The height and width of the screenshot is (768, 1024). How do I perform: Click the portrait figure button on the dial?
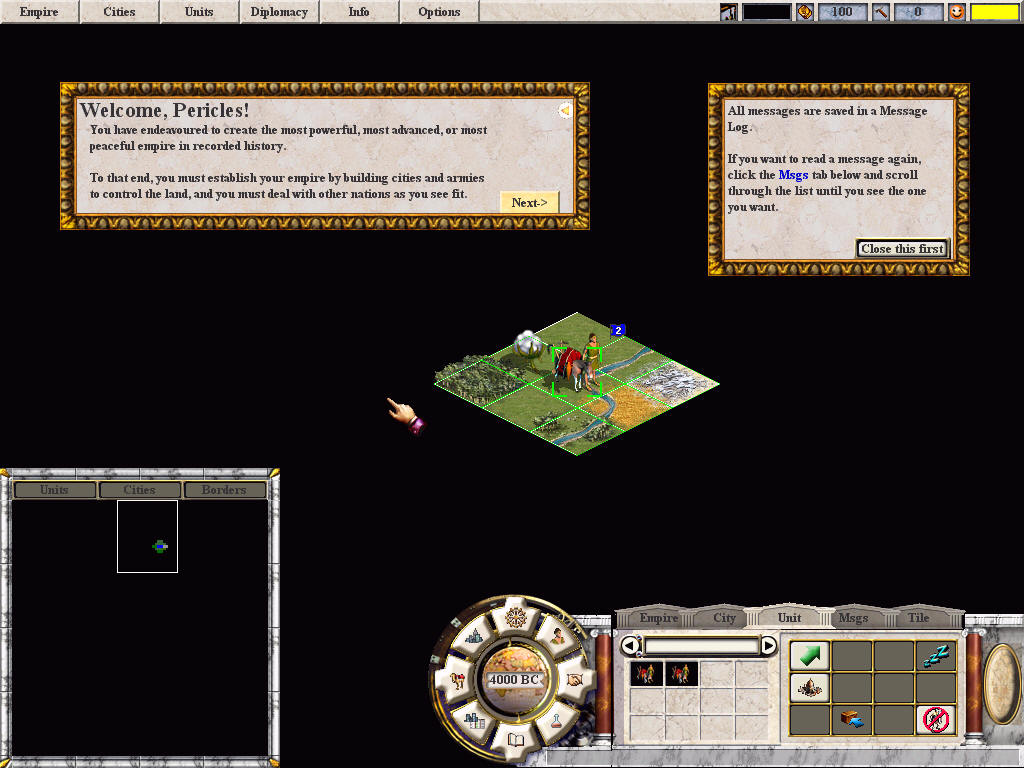pyautogui.click(x=557, y=635)
